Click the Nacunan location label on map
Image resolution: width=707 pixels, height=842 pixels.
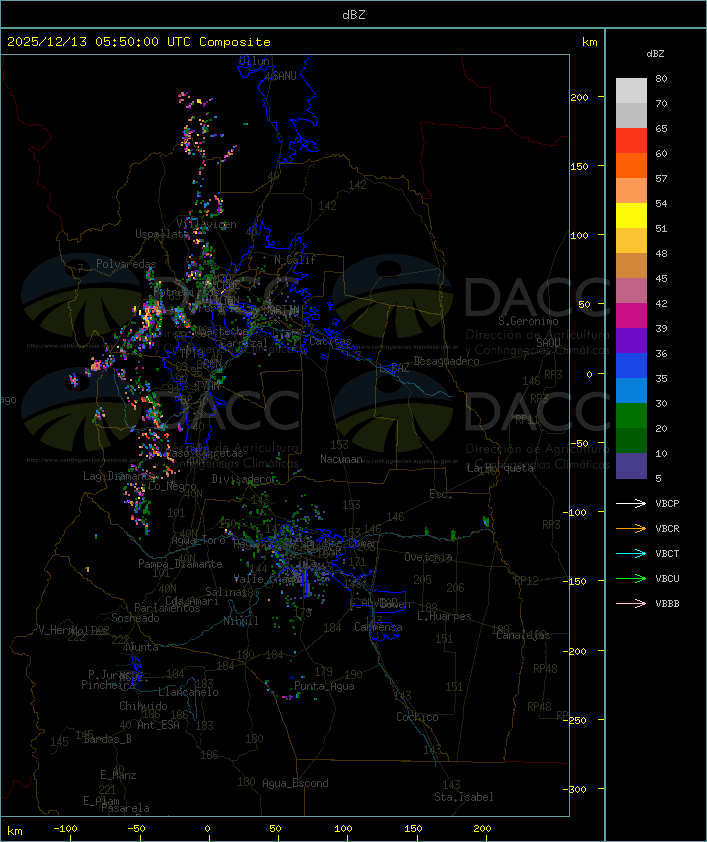click(x=341, y=459)
